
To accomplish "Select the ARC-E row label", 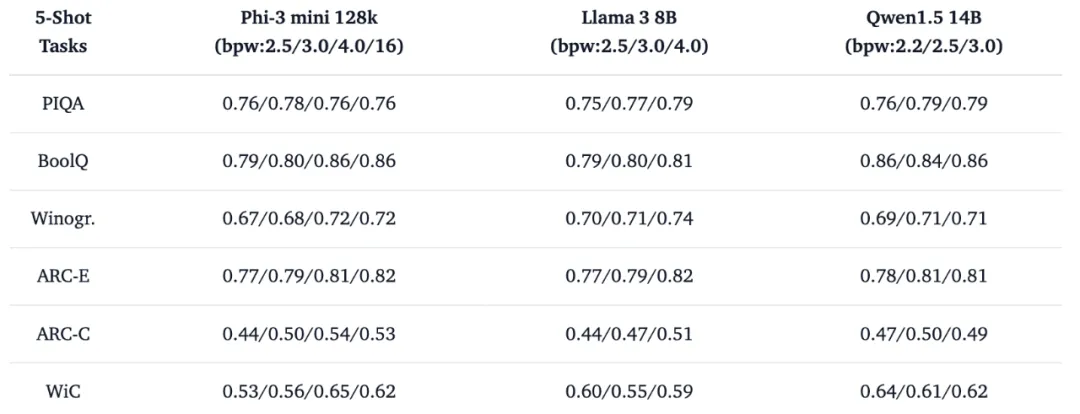I will click(63, 275).
